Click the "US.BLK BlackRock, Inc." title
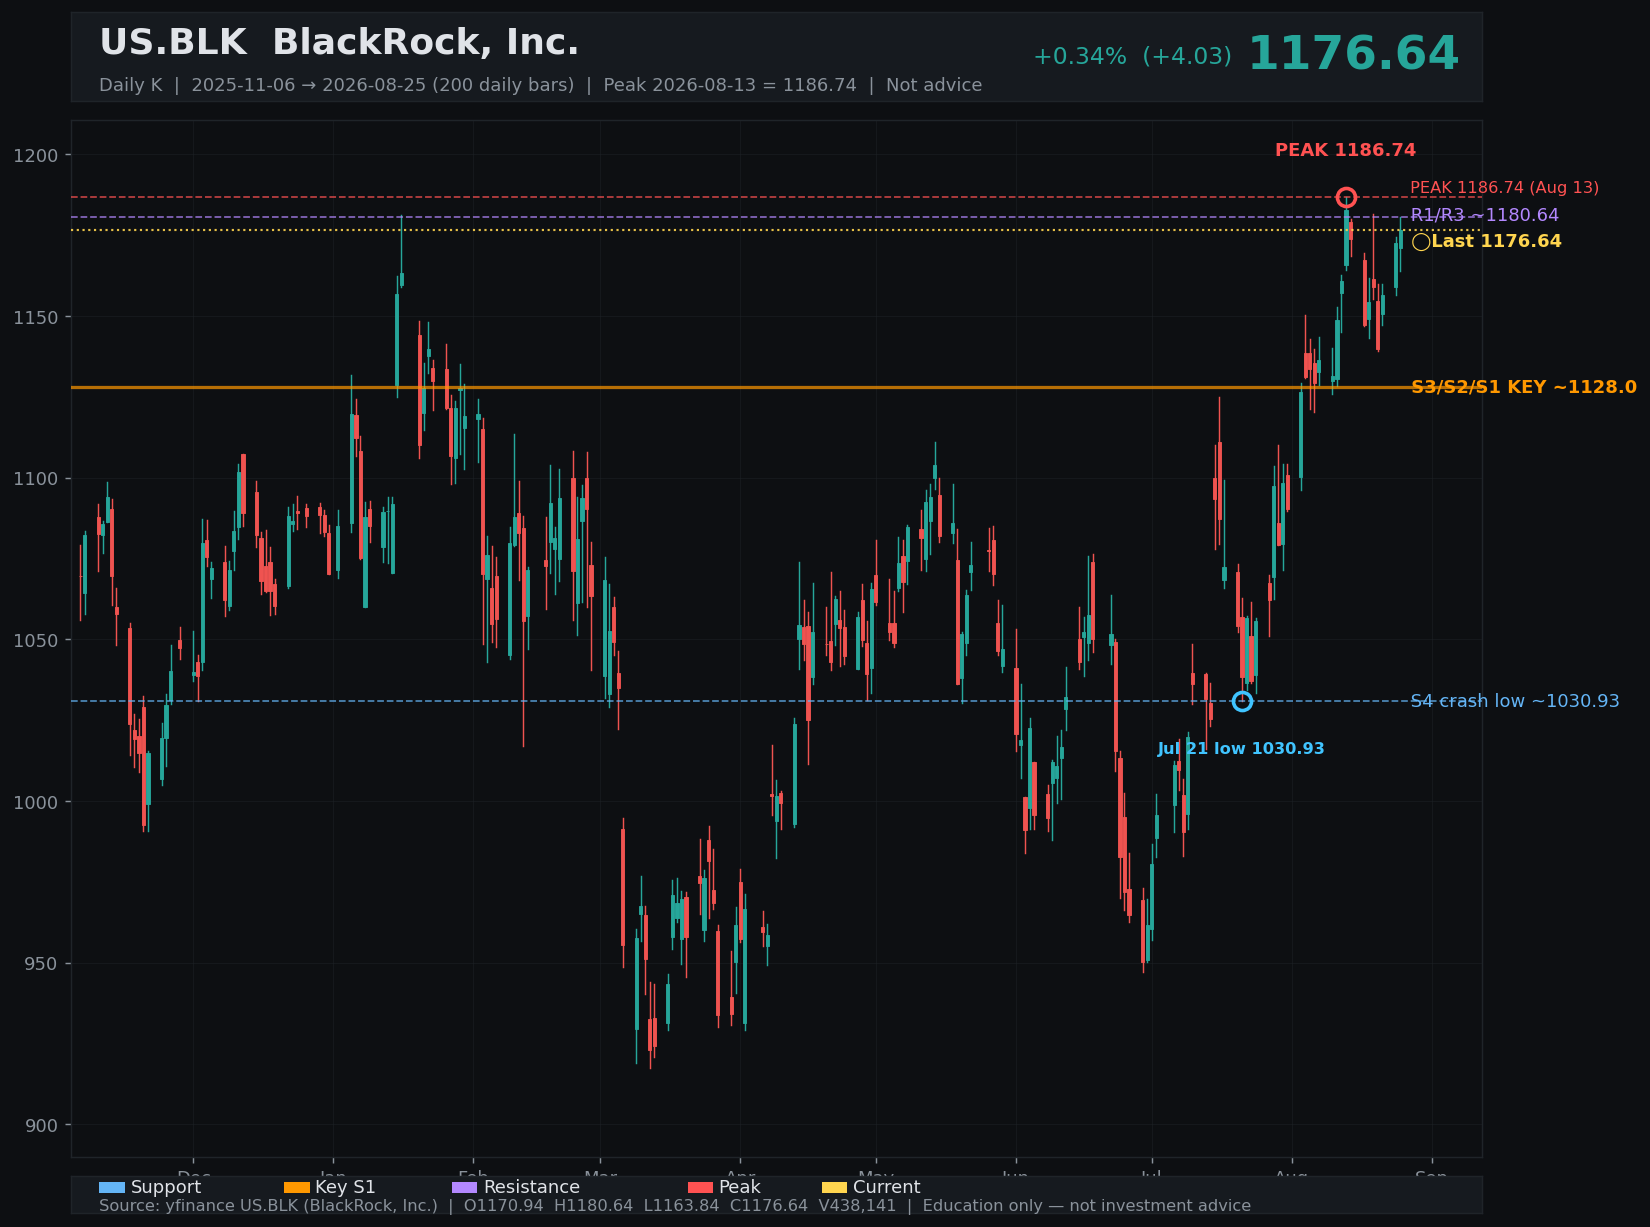Screen dimensions: 1650x1227 click(x=339, y=43)
